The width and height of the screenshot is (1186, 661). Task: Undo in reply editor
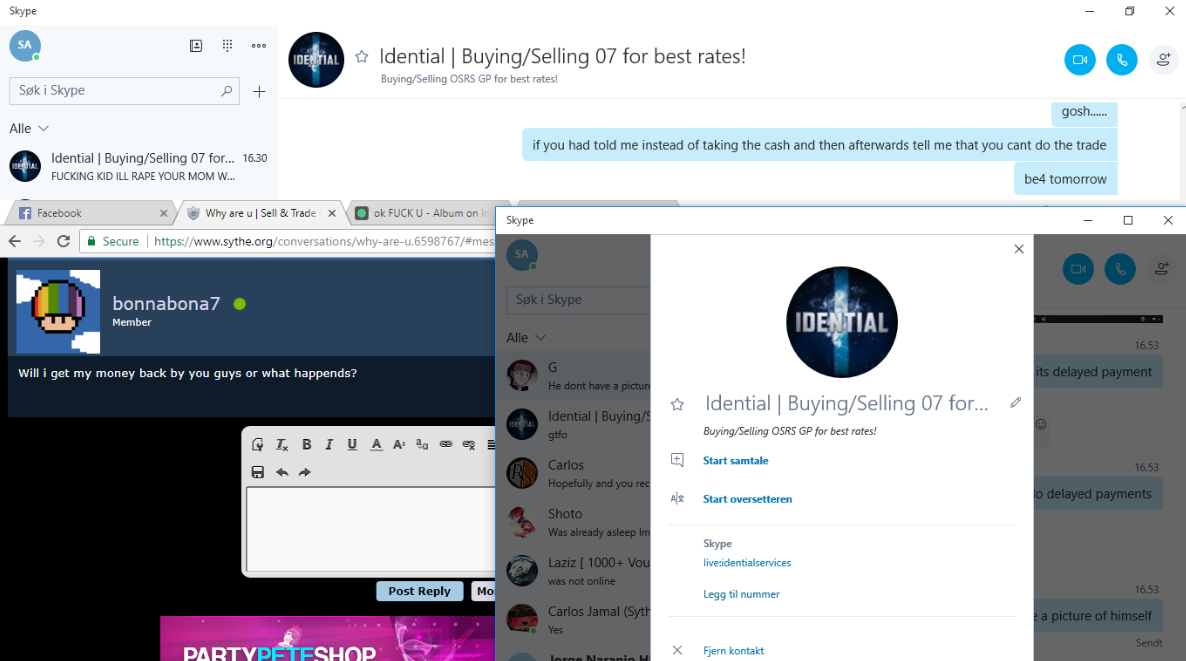[282, 472]
